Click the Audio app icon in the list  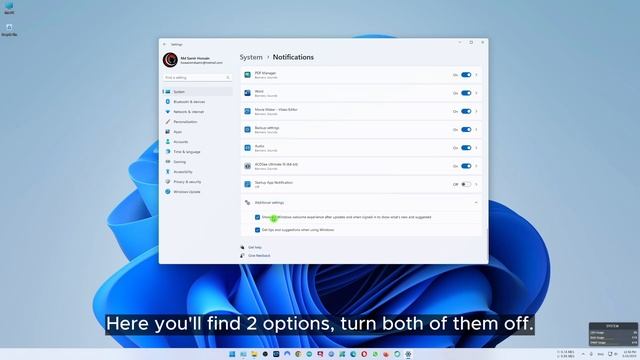(247, 148)
